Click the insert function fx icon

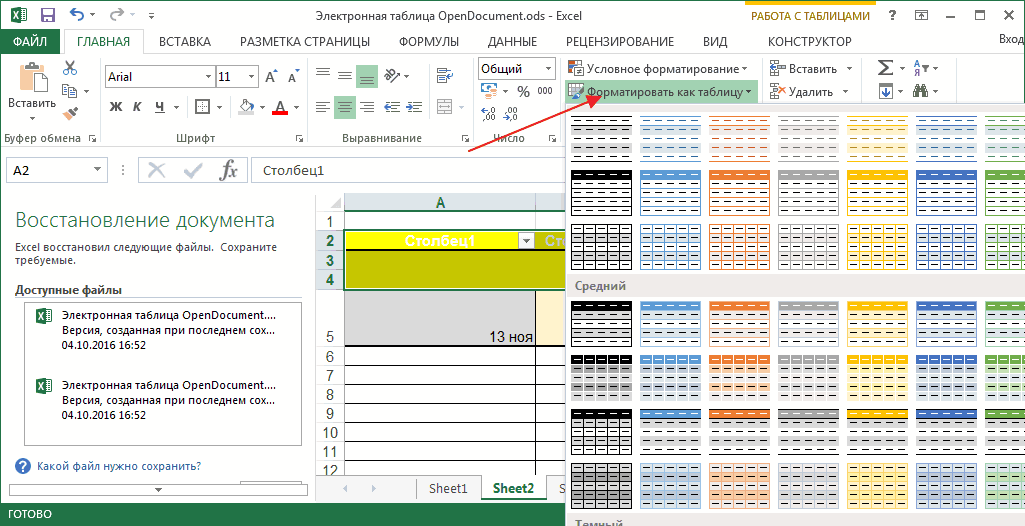point(229,171)
